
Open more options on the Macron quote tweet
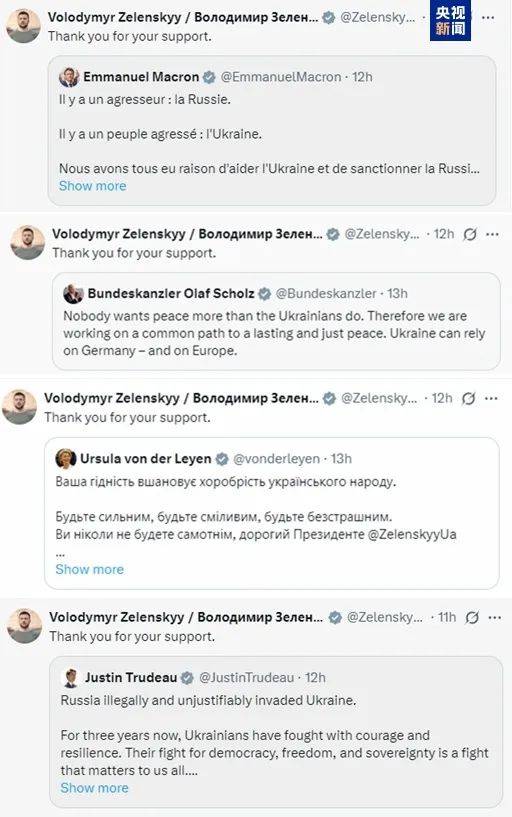[x=488, y=18]
